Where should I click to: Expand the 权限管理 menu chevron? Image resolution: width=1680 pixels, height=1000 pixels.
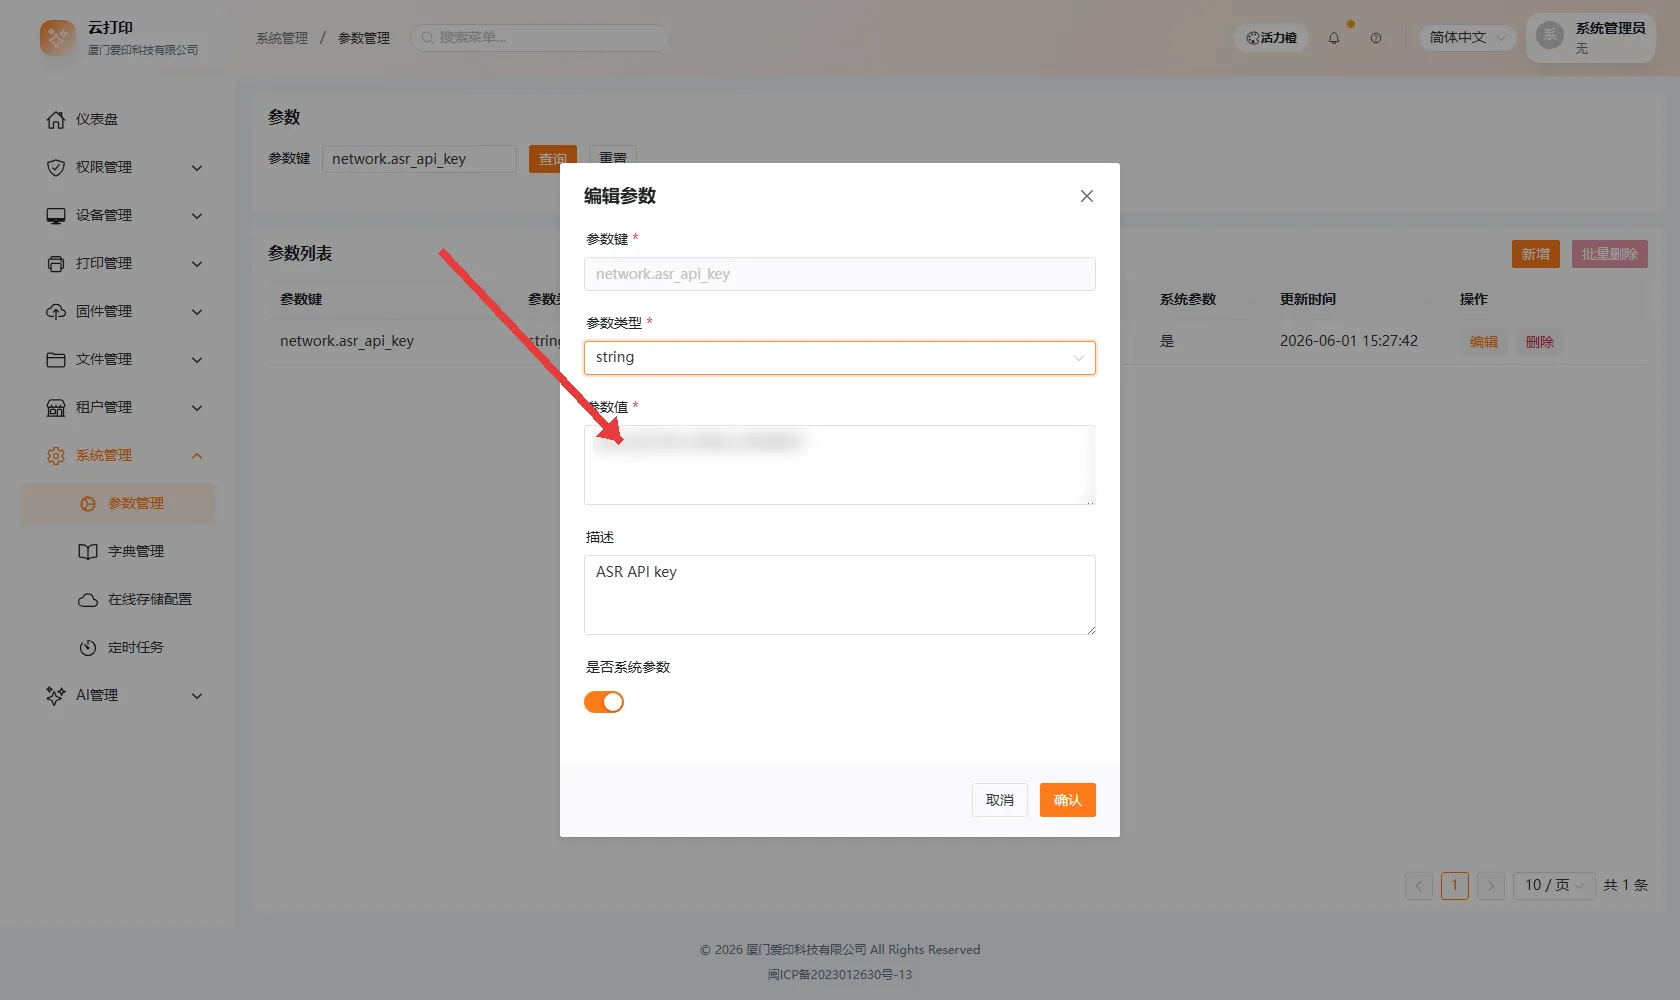click(197, 168)
